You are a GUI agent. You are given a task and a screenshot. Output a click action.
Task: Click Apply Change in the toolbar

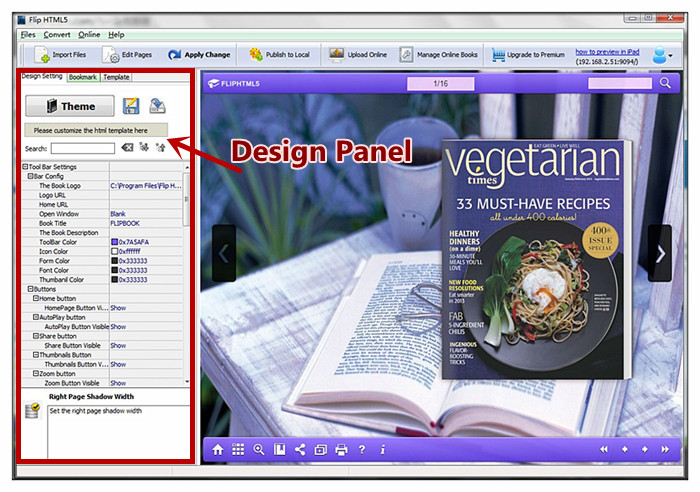[199, 55]
